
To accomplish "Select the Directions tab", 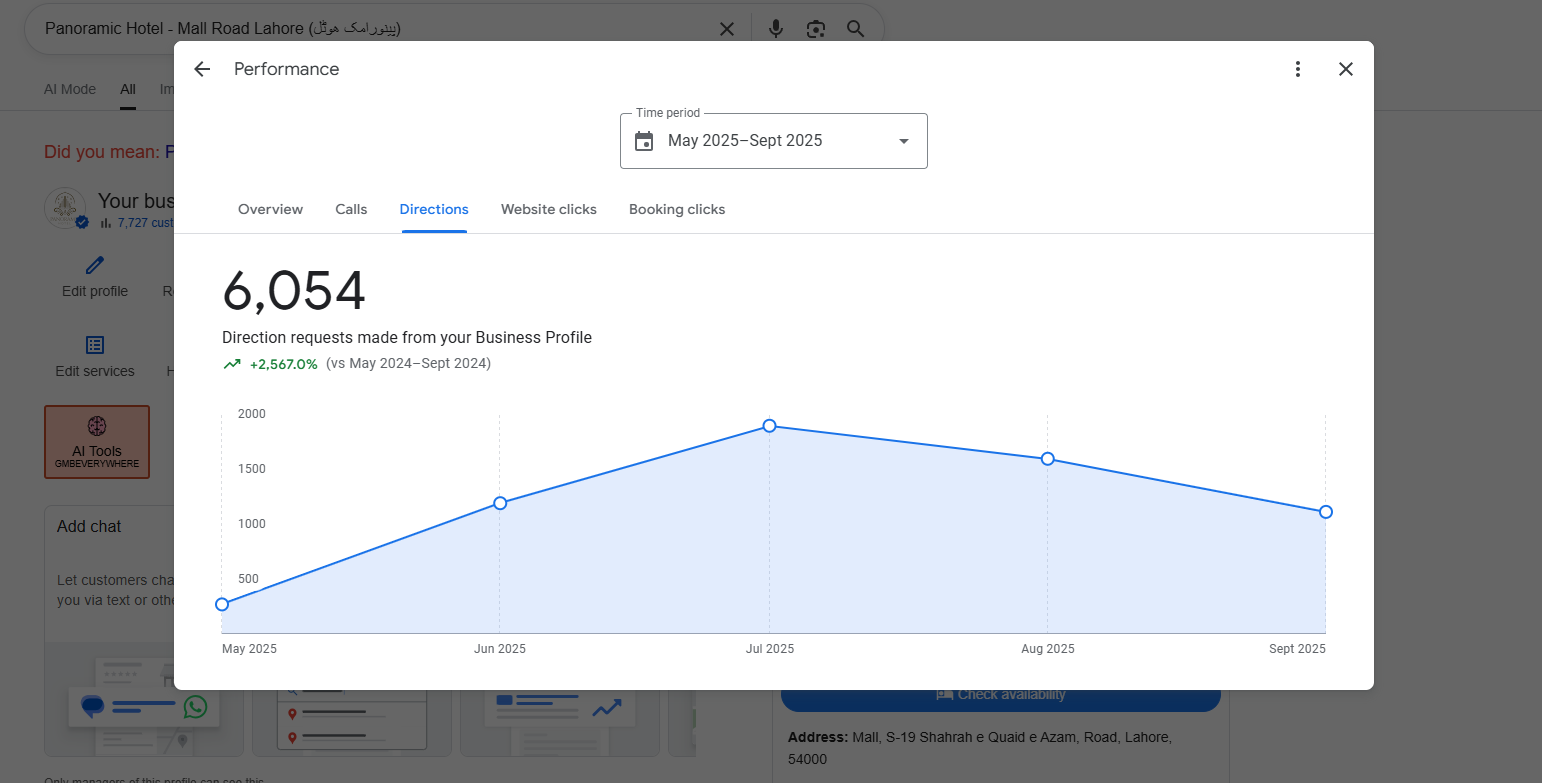I will pyautogui.click(x=434, y=209).
